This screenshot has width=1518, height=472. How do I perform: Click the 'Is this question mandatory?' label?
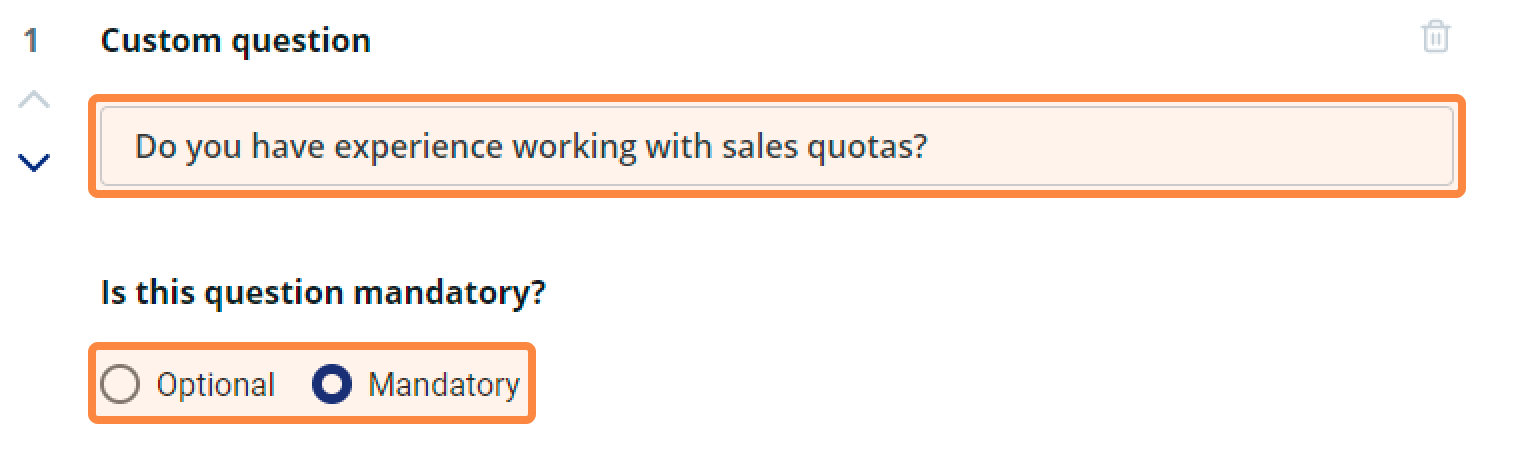pos(323,293)
